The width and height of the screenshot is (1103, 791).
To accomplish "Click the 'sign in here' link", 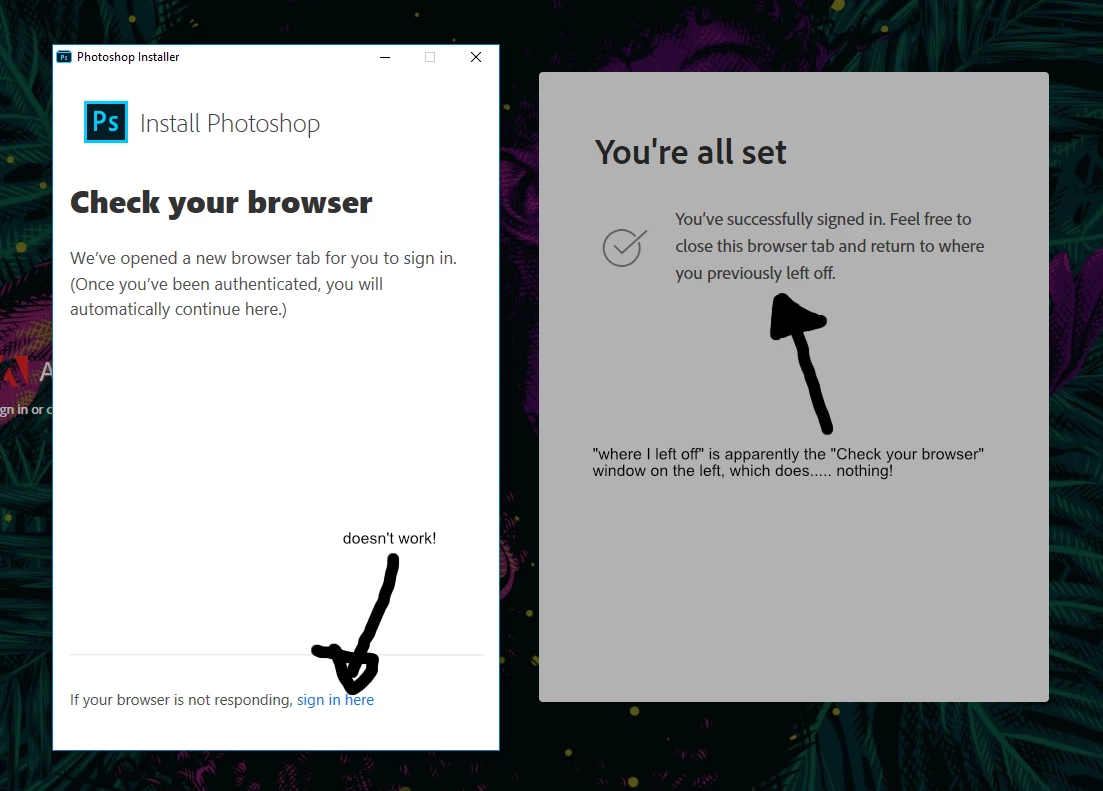I will [x=335, y=700].
